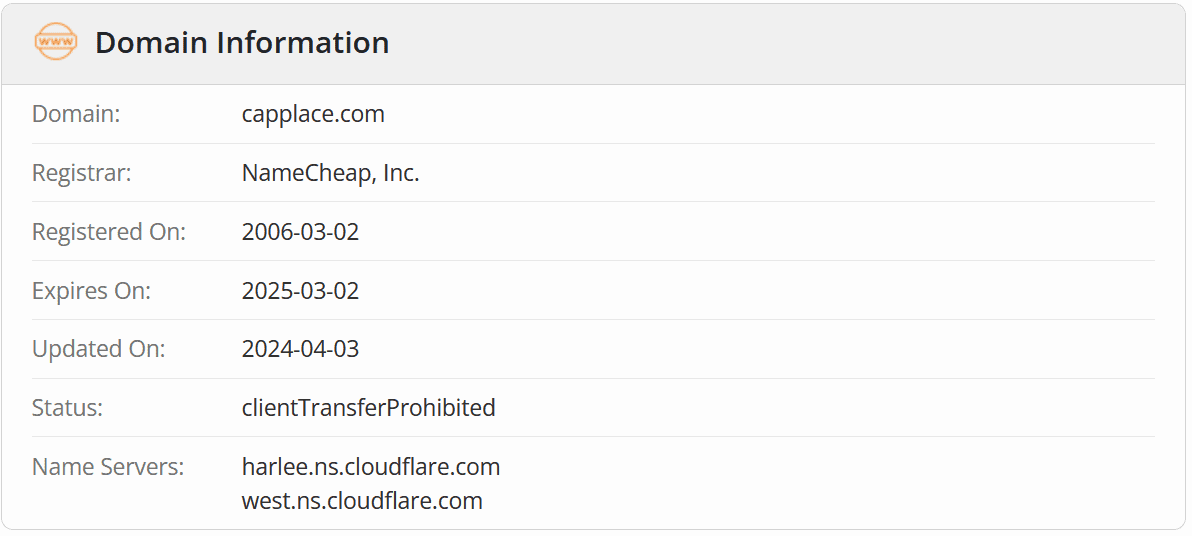Click the Status row
Viewport: 1192px width, 536px height.
tap(700, 408)
